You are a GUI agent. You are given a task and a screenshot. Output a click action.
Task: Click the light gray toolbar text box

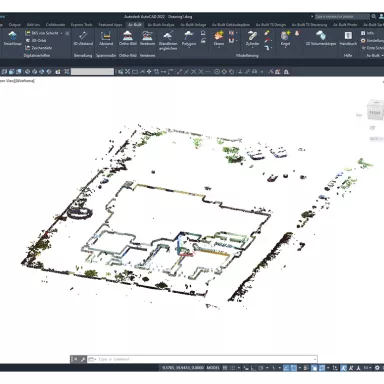[92, 72]
